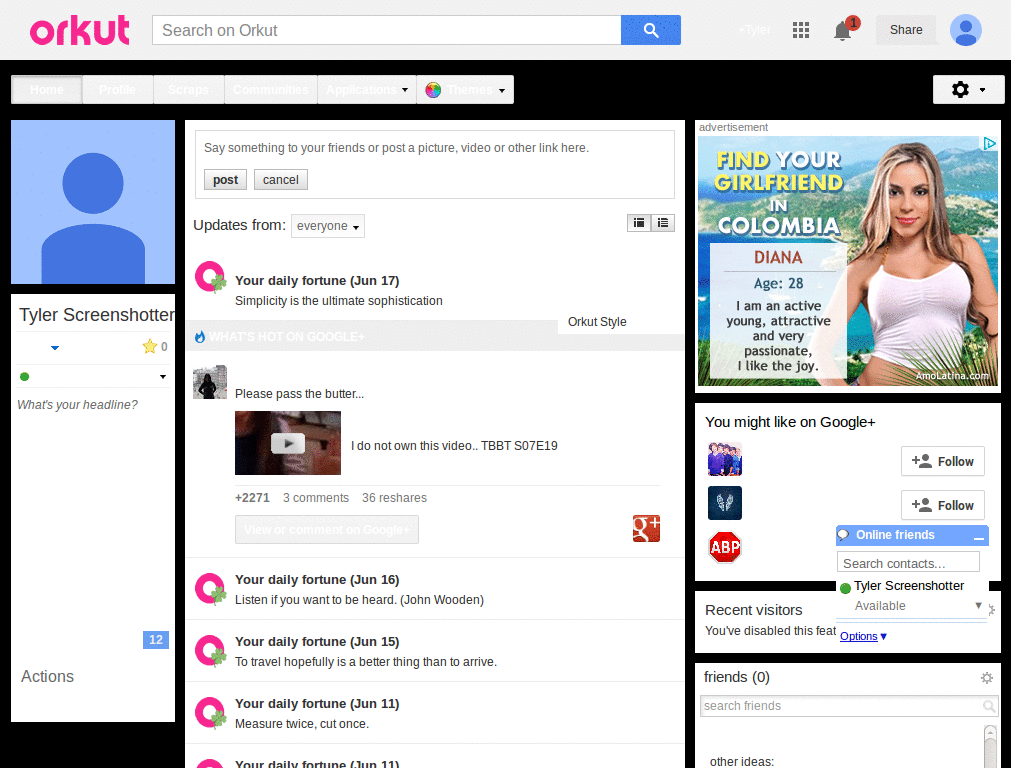1024x768 pixels.
Task: Click the Orkut Style label
Action: (597, 322)
